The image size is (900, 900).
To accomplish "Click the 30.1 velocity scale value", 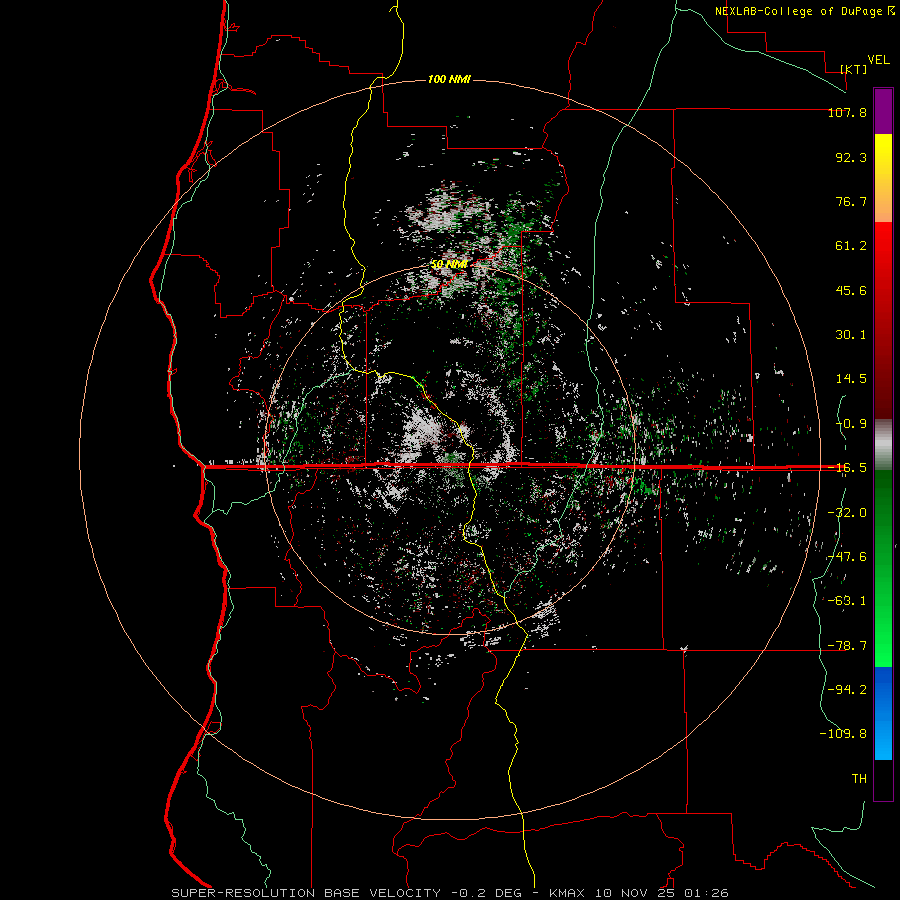I will click(851, 335).
